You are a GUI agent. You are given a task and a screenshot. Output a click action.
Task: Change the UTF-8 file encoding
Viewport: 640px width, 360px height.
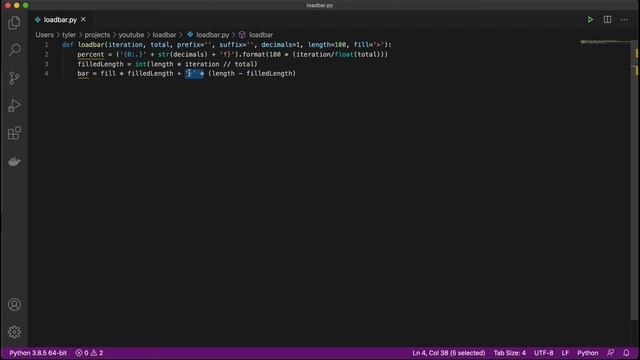click(544, 353)
